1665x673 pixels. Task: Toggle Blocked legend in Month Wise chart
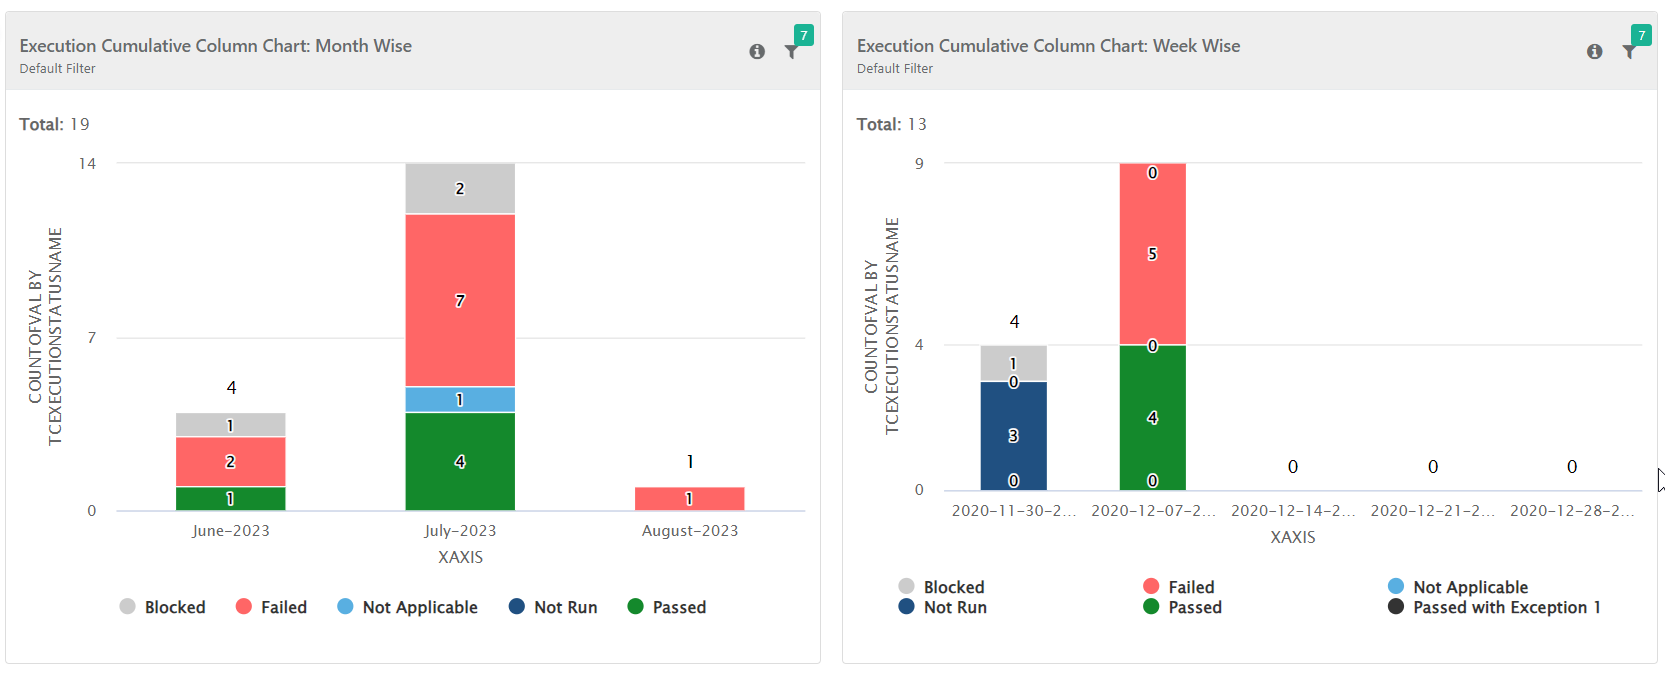[x=163, y=607]
